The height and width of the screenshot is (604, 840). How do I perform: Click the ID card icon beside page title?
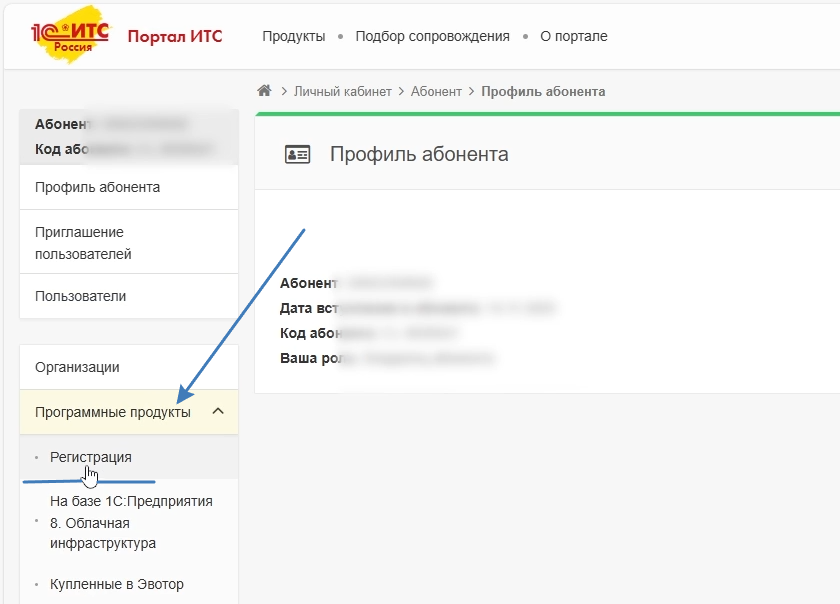coord(298,155)
